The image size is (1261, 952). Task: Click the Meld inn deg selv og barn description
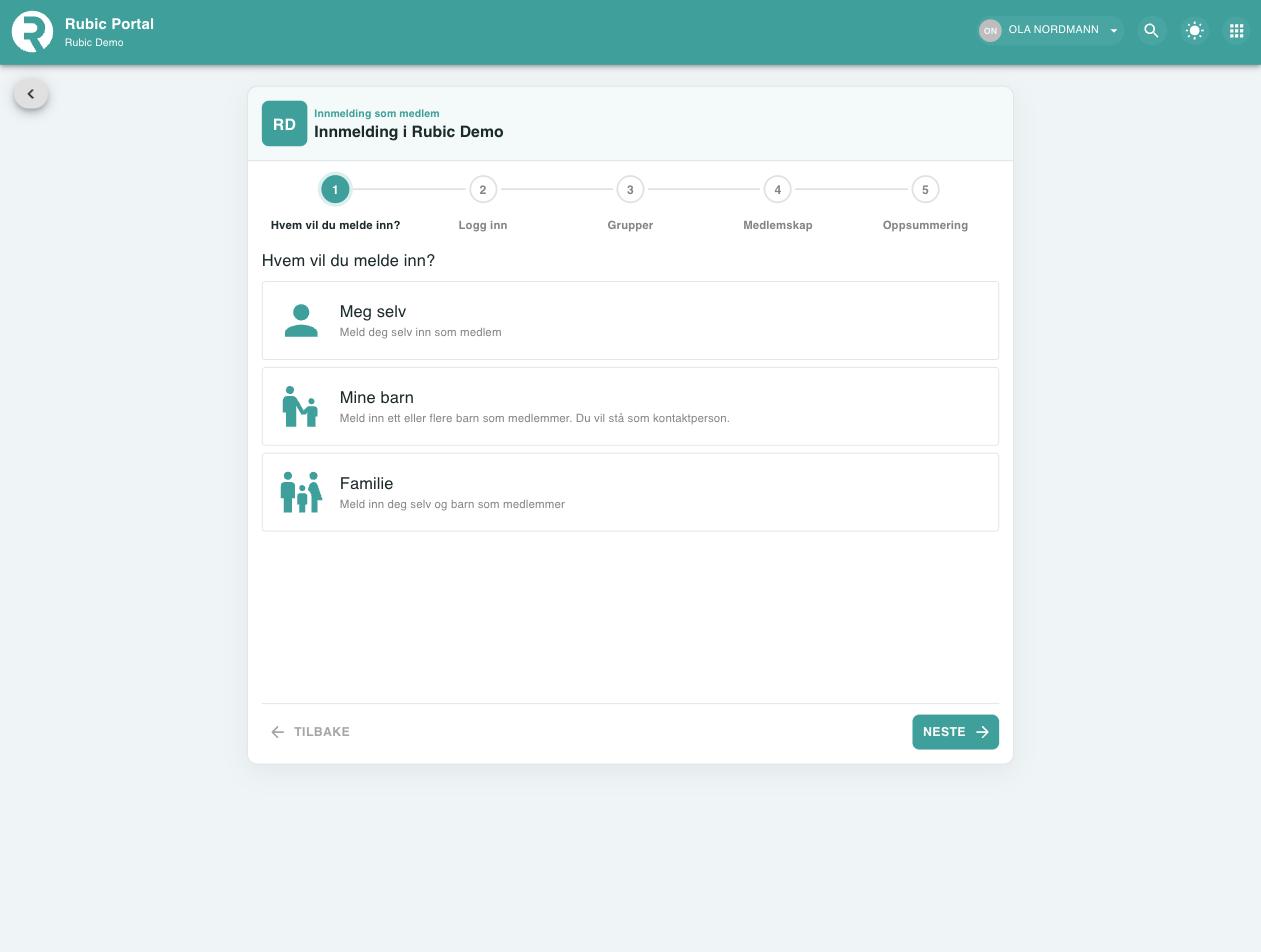click(452, 504)
